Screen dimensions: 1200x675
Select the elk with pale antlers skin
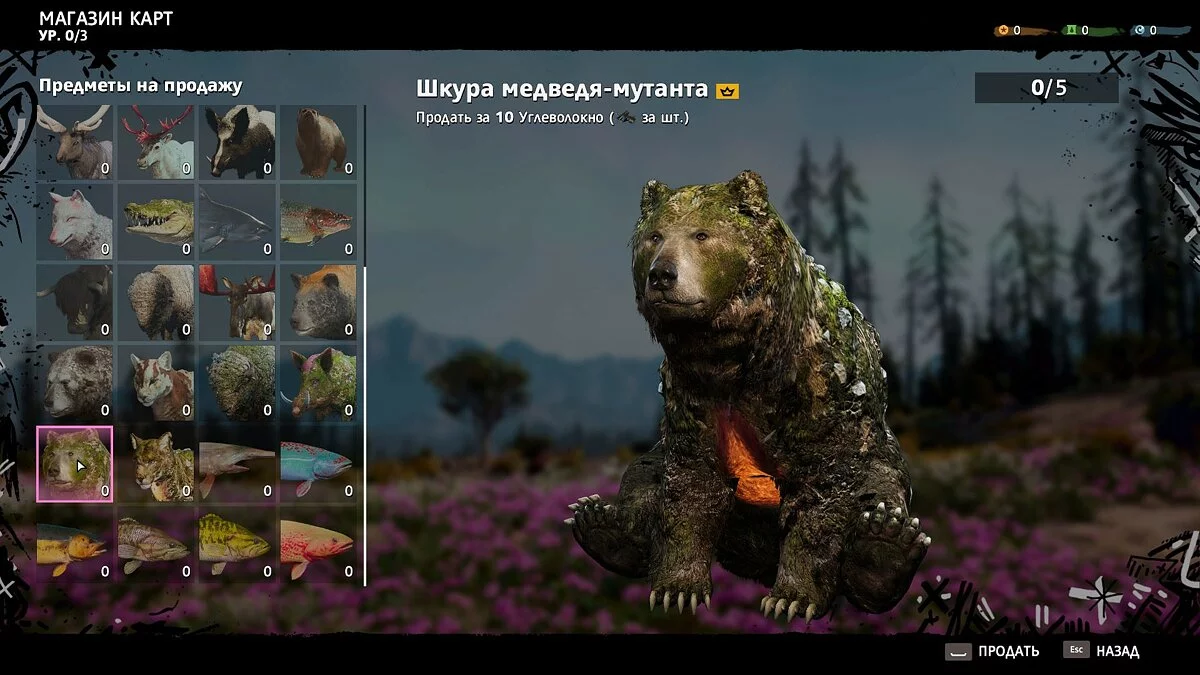tap(74, 142)
